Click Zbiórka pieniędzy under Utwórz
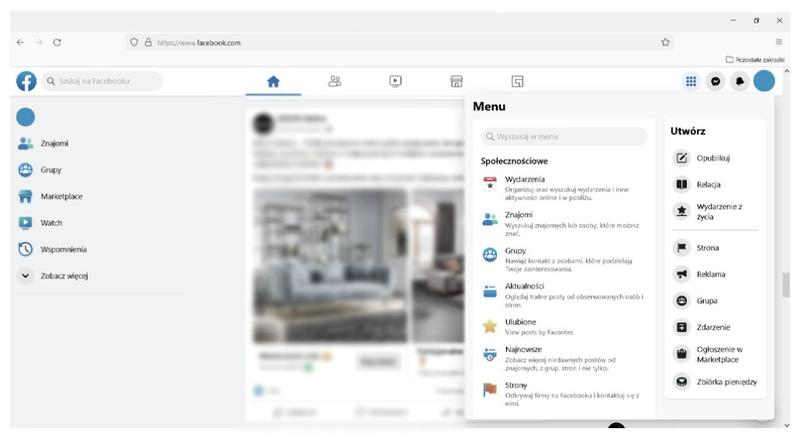800x439 pixels. [714, 382]
